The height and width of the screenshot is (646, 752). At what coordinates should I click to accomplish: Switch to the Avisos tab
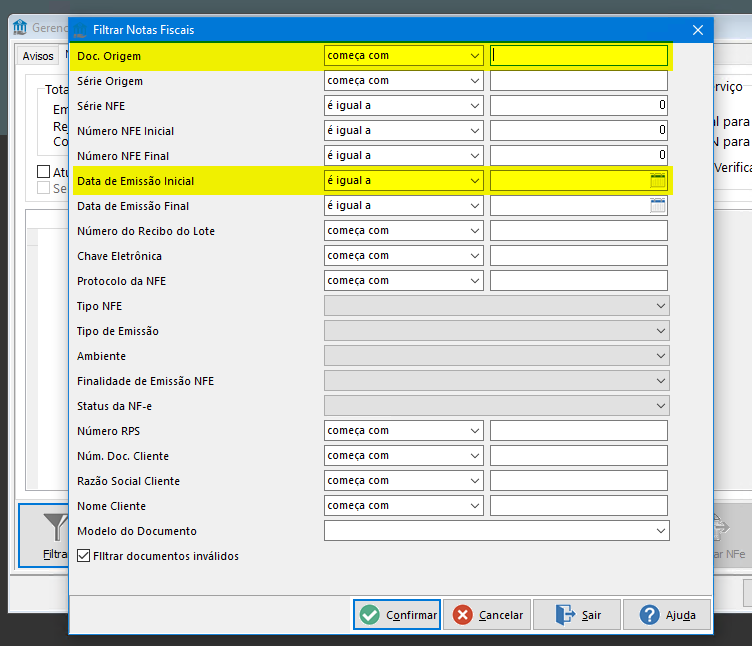pos(38,56)
